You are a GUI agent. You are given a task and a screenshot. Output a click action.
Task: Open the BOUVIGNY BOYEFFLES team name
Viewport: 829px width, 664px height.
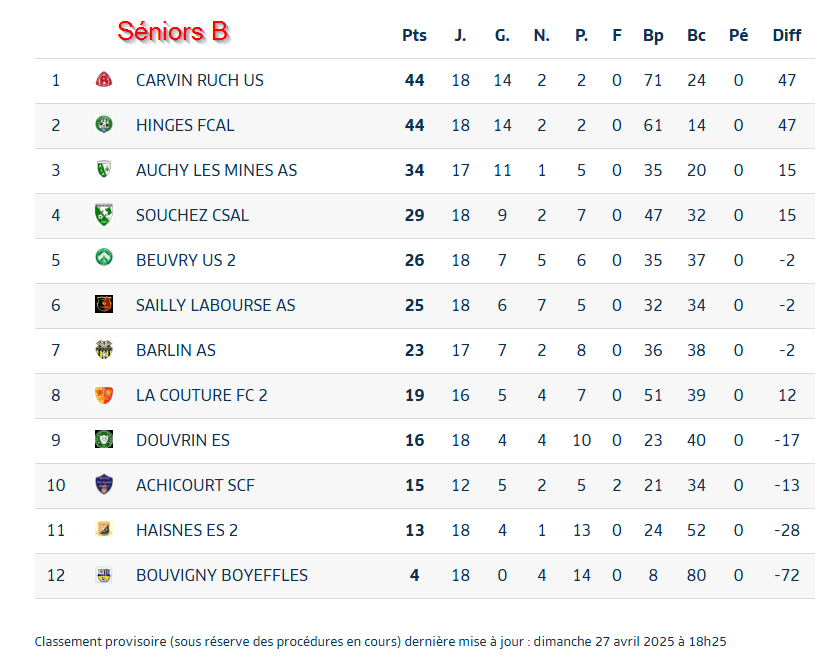222,575
